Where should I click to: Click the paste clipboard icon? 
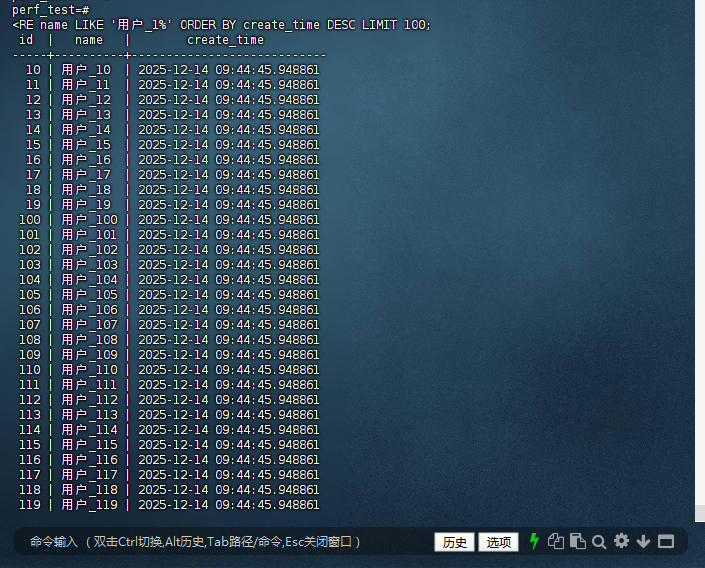pos(578,541)
